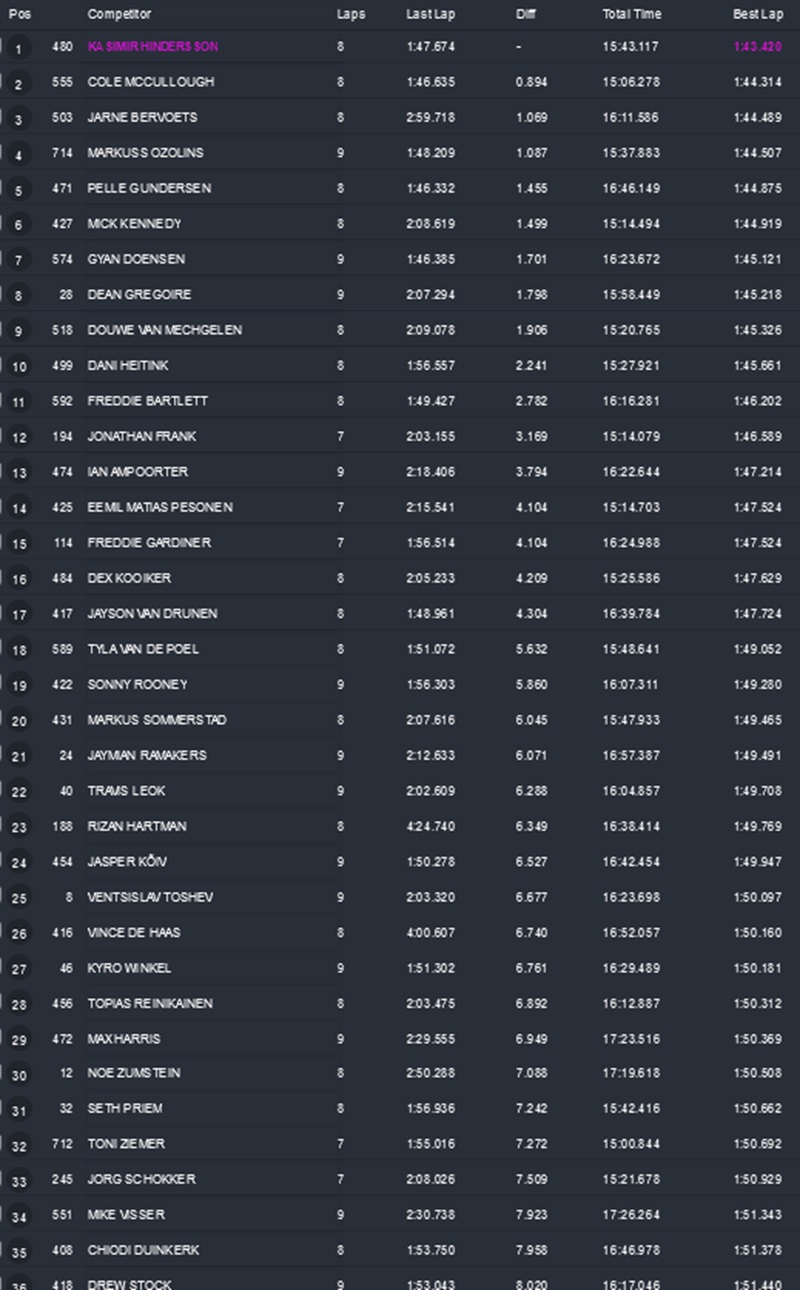Click the position 35 circle badge
Screen dimensions: 800x1290
18,1253
